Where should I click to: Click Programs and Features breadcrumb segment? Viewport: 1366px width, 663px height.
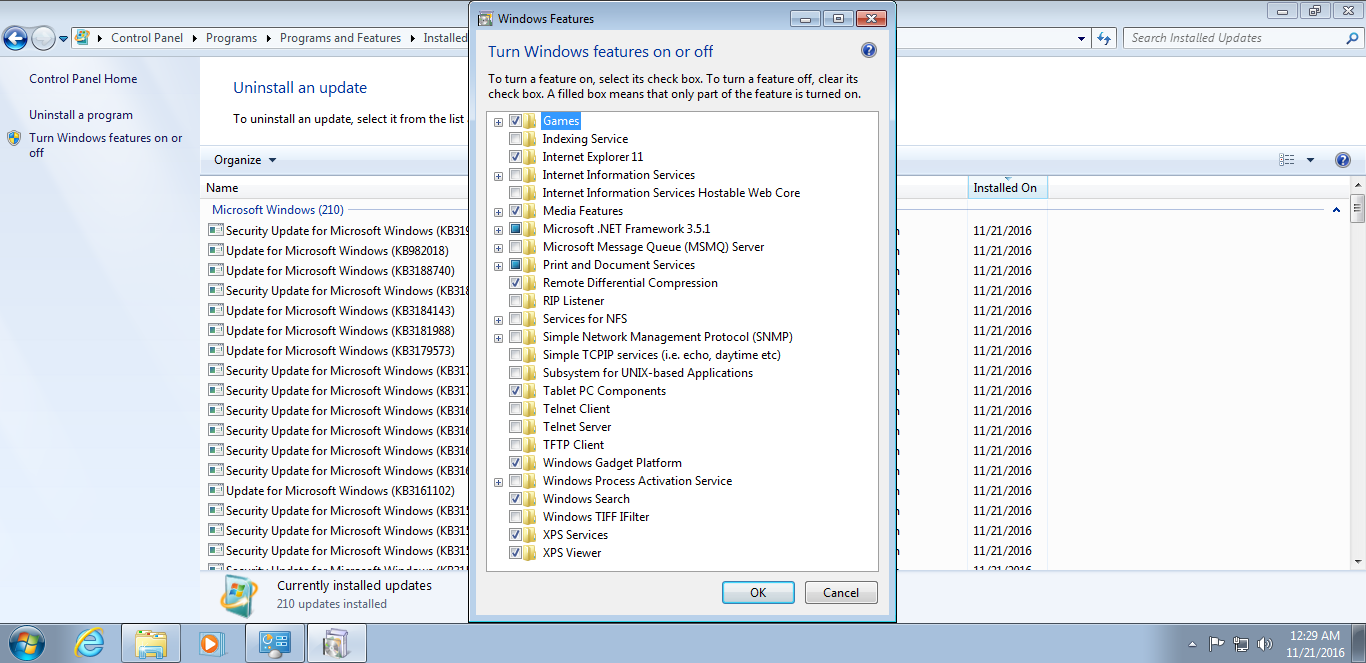pos(340,38)
